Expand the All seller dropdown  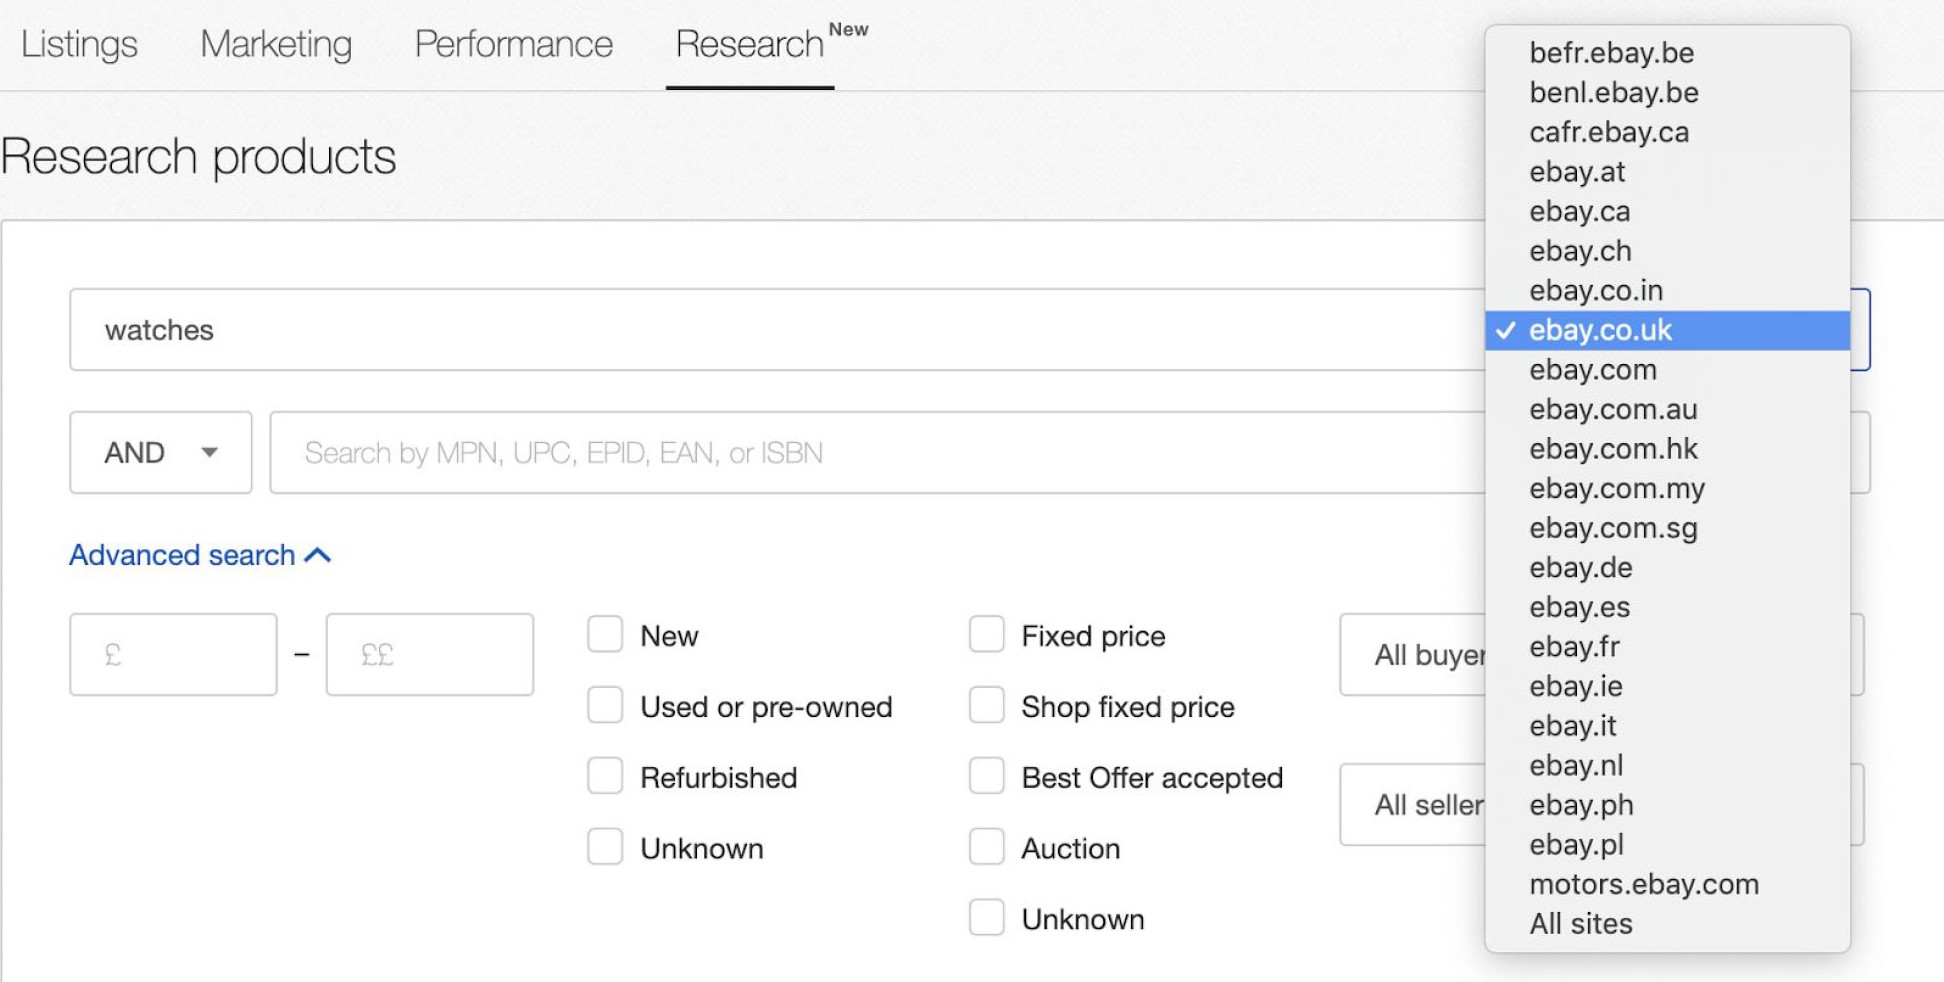(1412, 805)
